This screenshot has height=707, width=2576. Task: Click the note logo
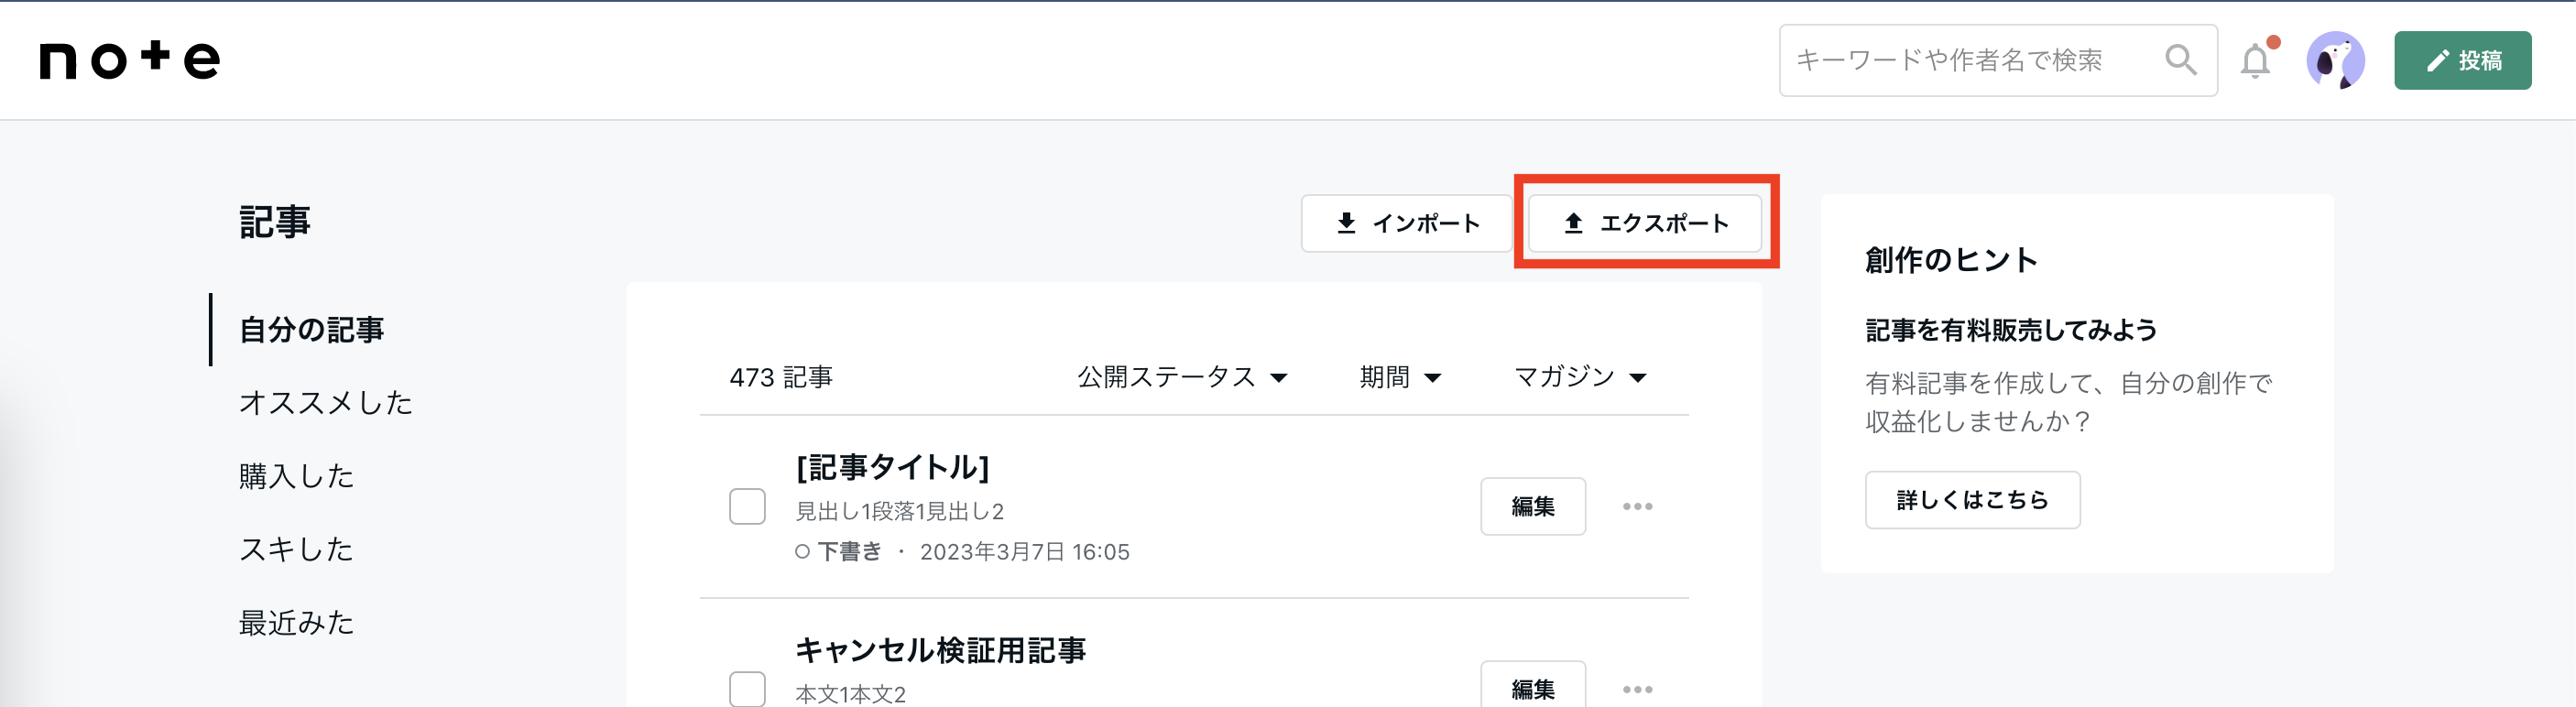(x=130, y=60)
